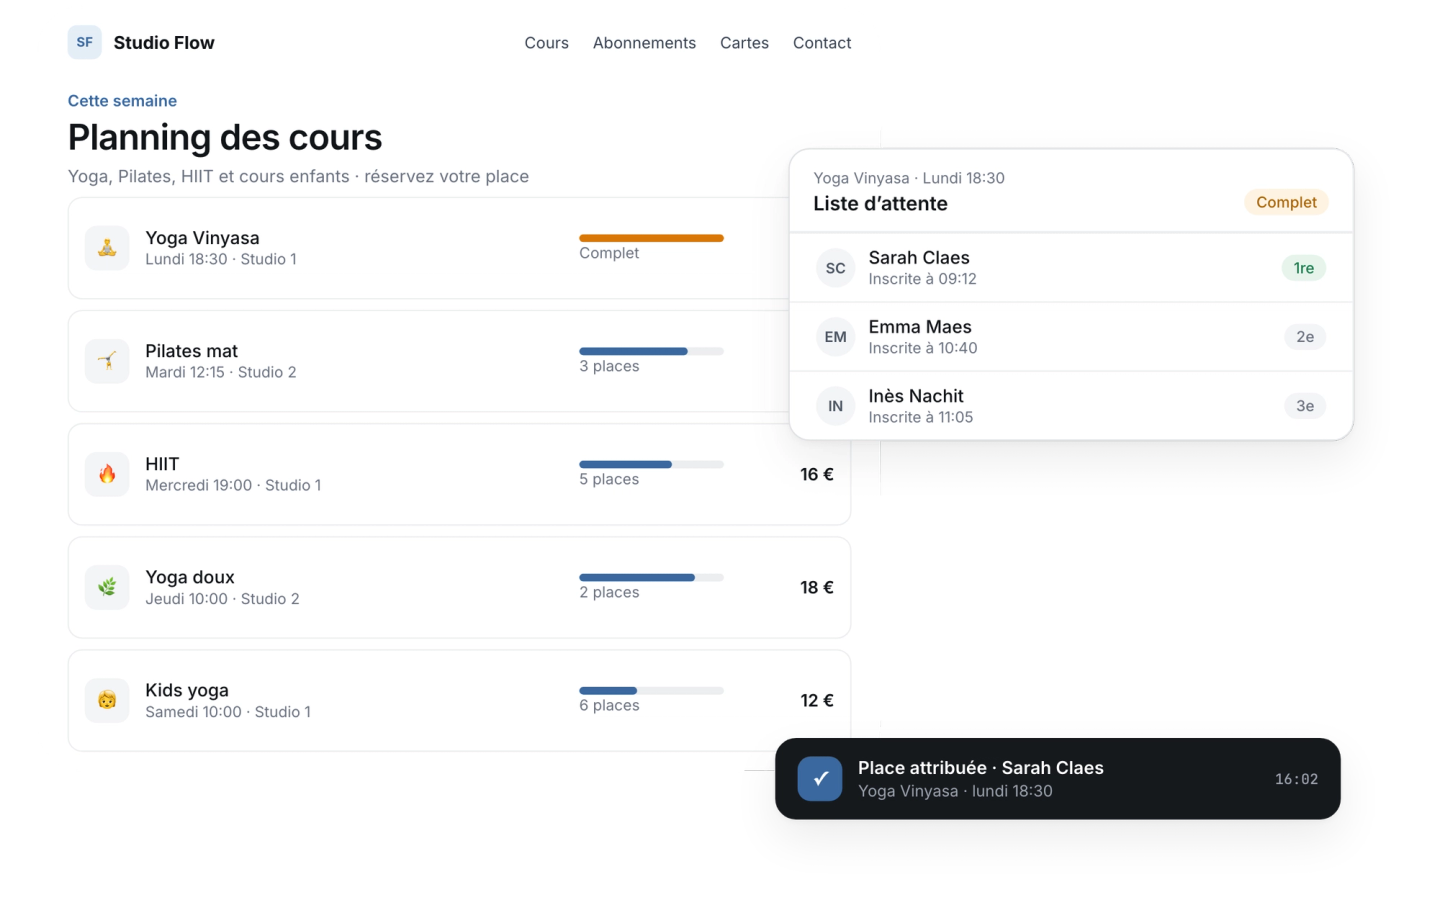Click the SF Studio Flow logo badge
1440x900 pixels.
[x=85, y=43]
